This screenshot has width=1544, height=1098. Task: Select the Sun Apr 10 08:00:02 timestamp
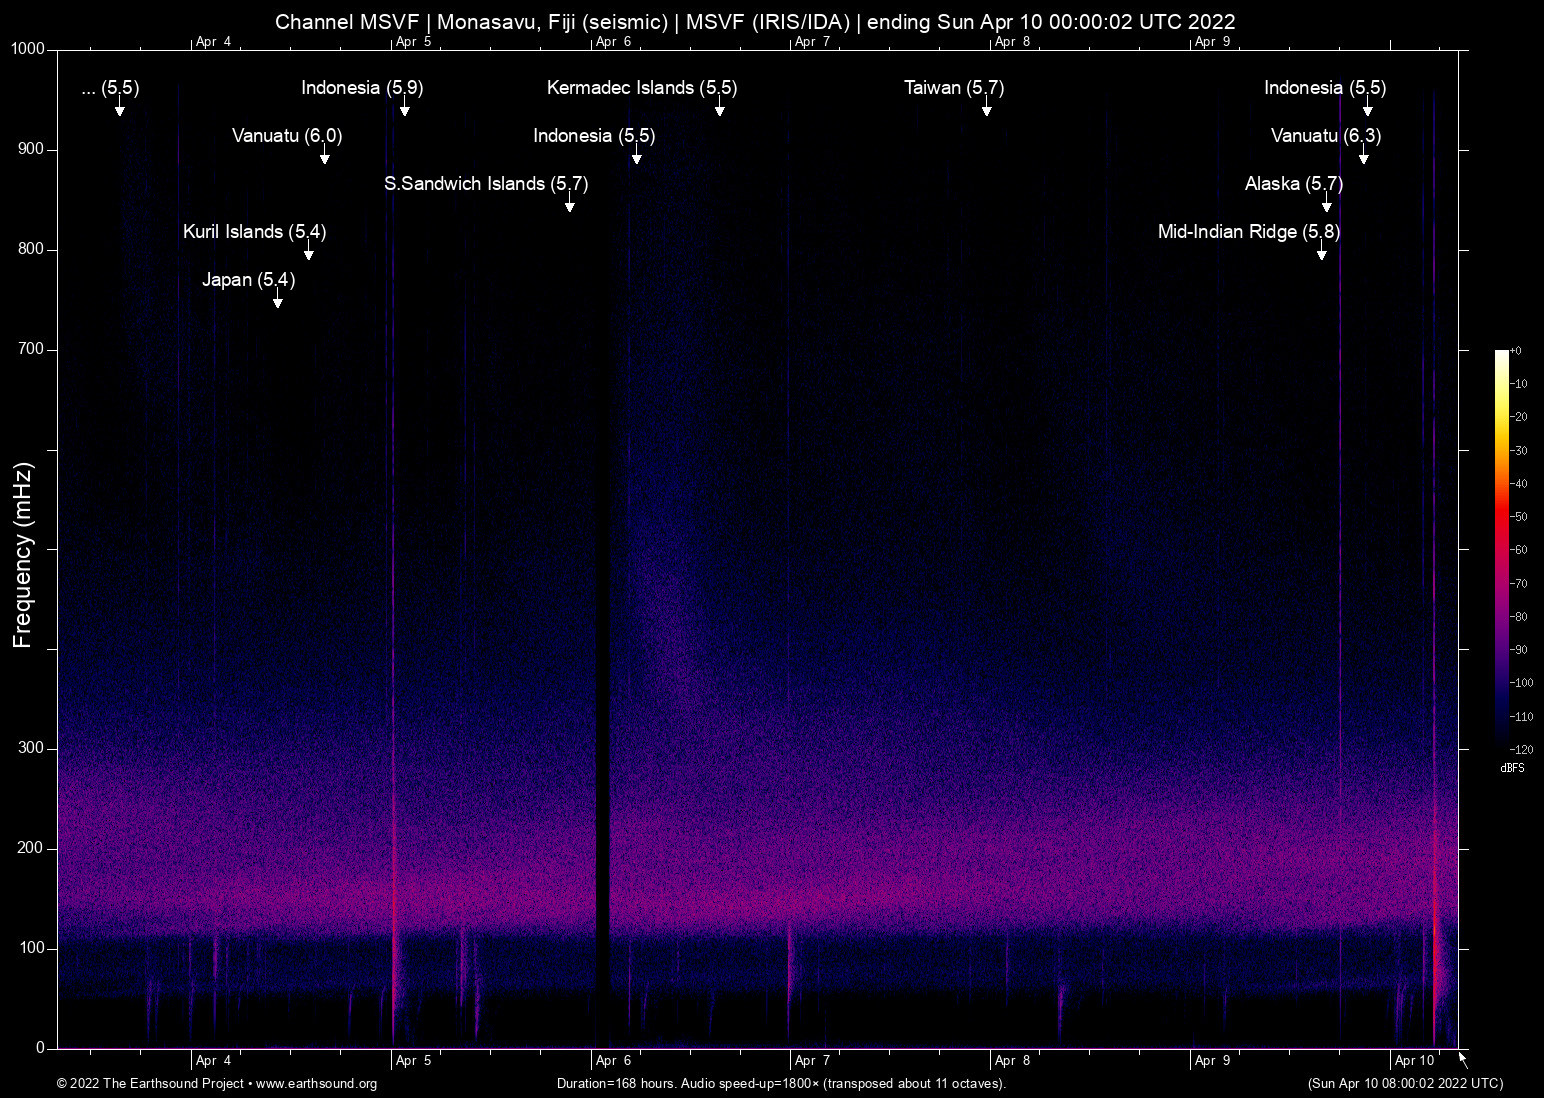point(1405,1084)
